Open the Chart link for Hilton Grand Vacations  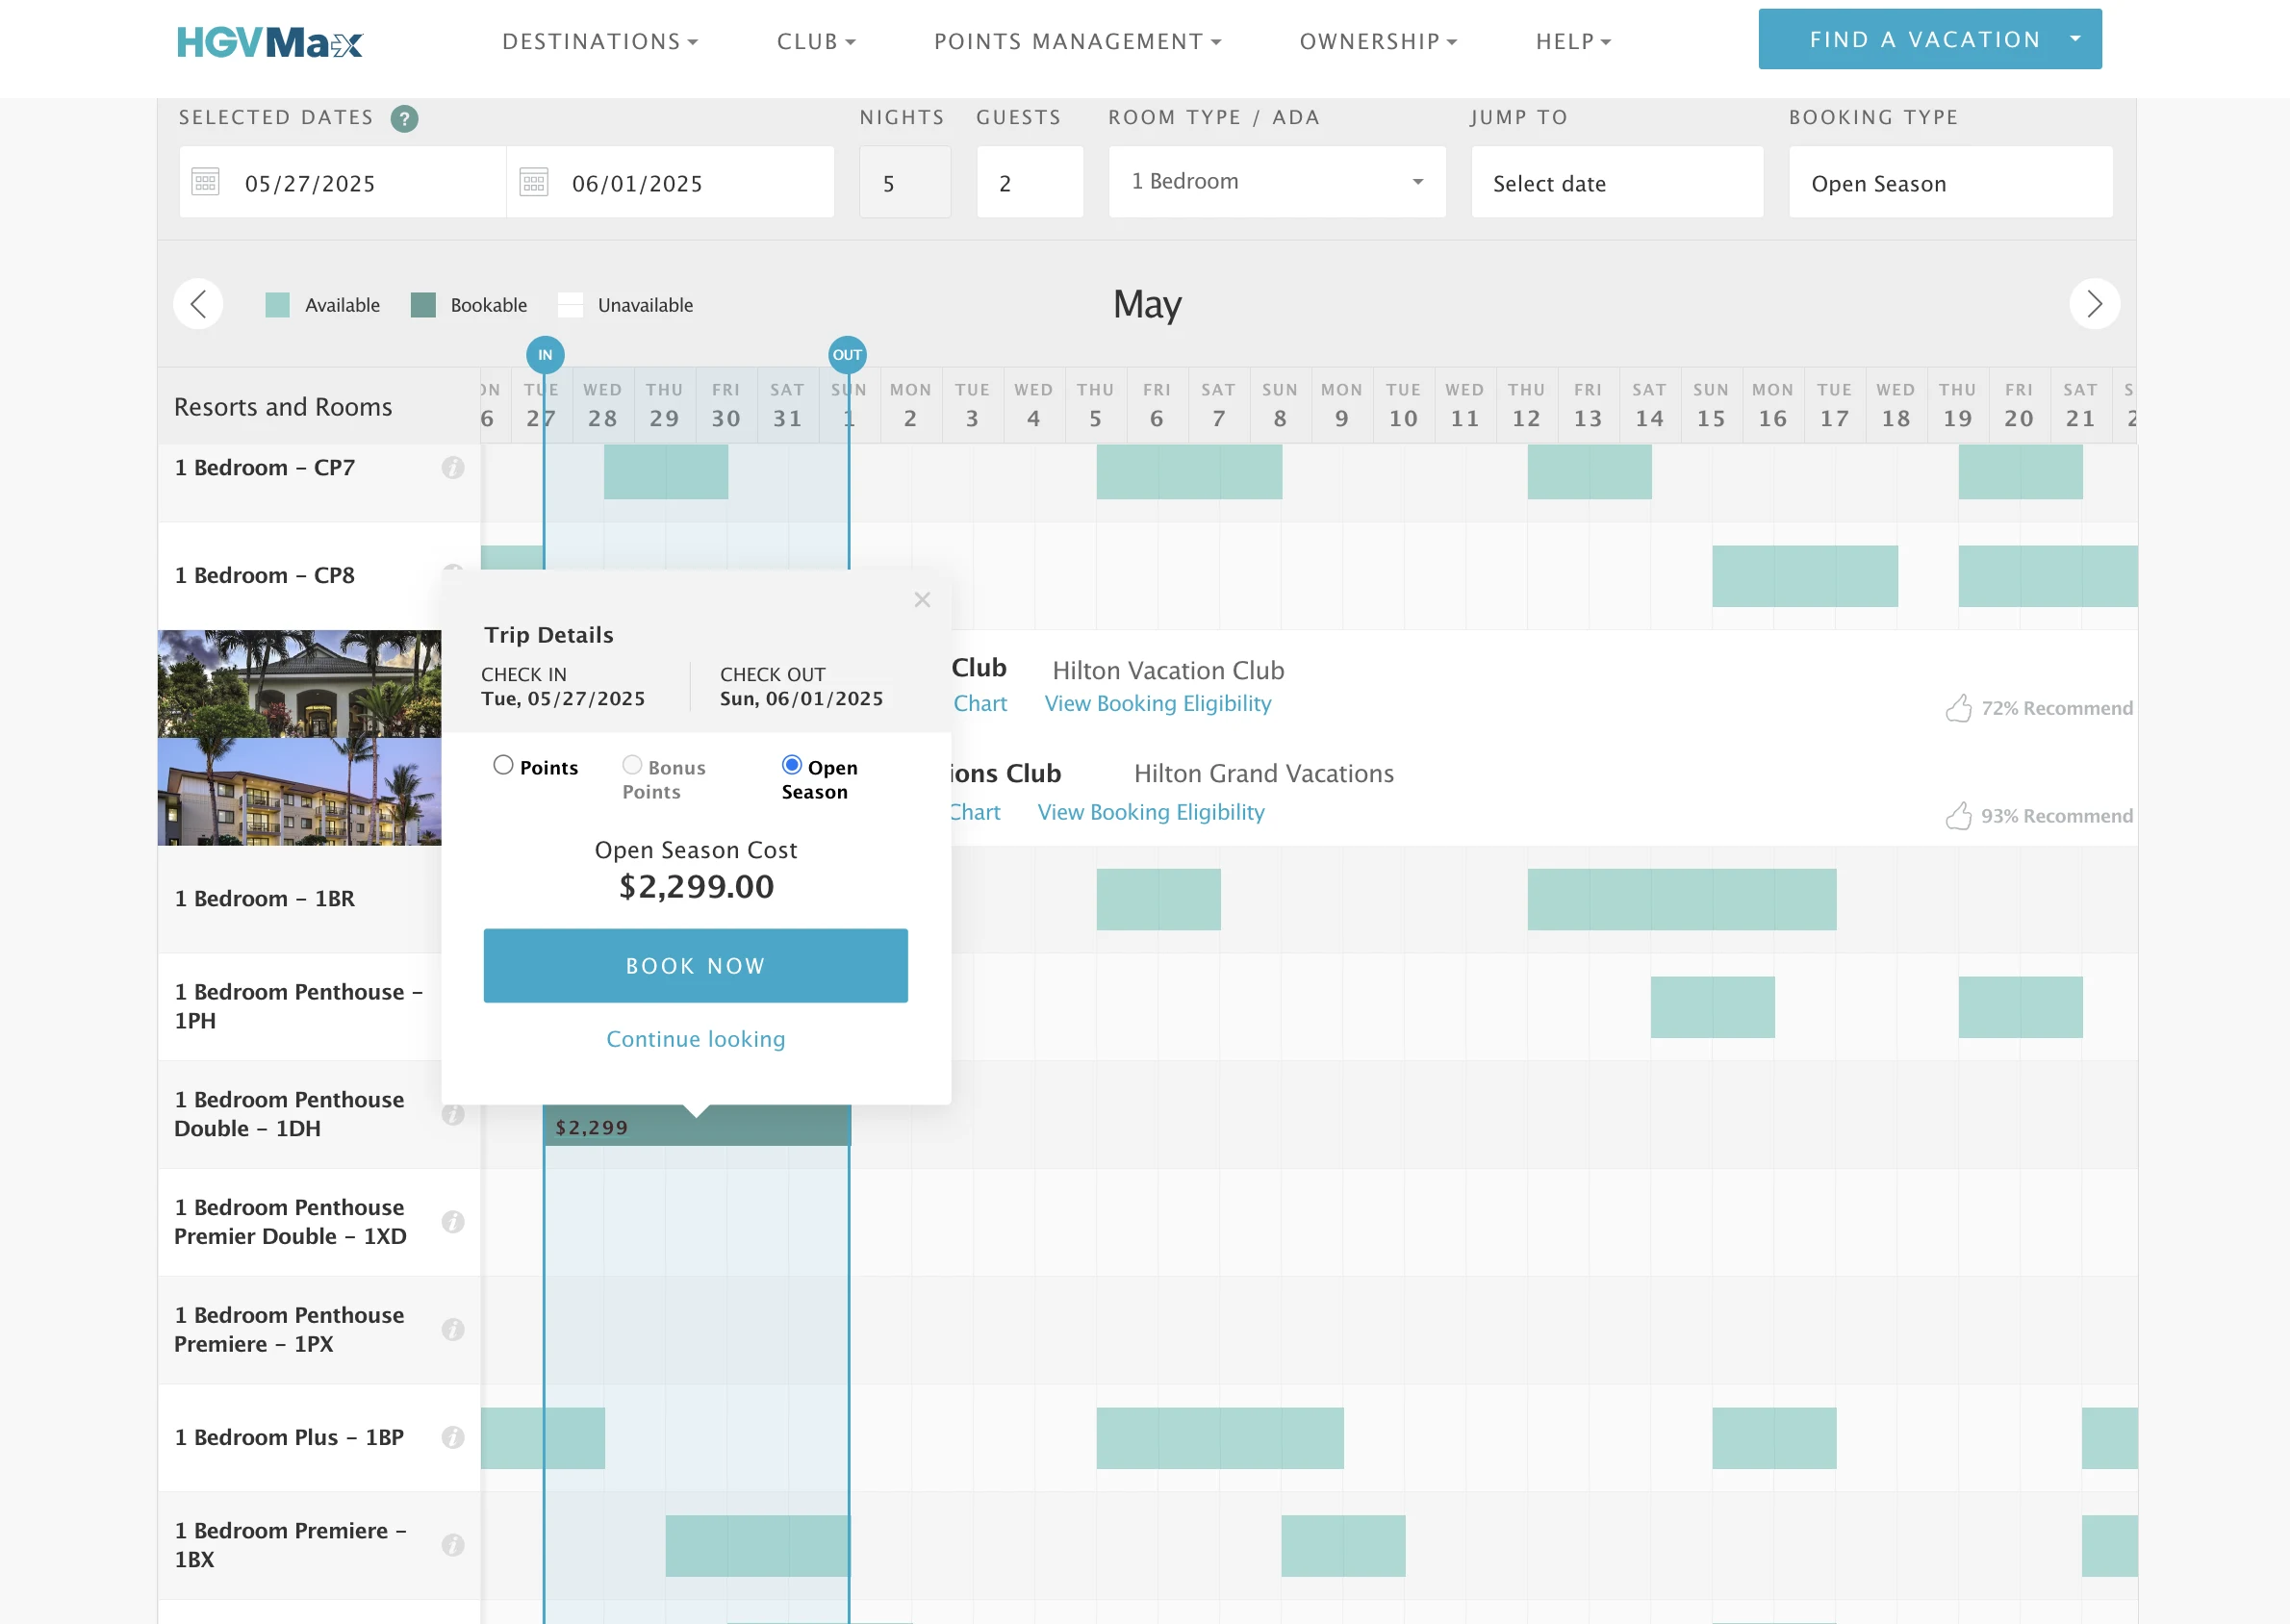point(974,812)
